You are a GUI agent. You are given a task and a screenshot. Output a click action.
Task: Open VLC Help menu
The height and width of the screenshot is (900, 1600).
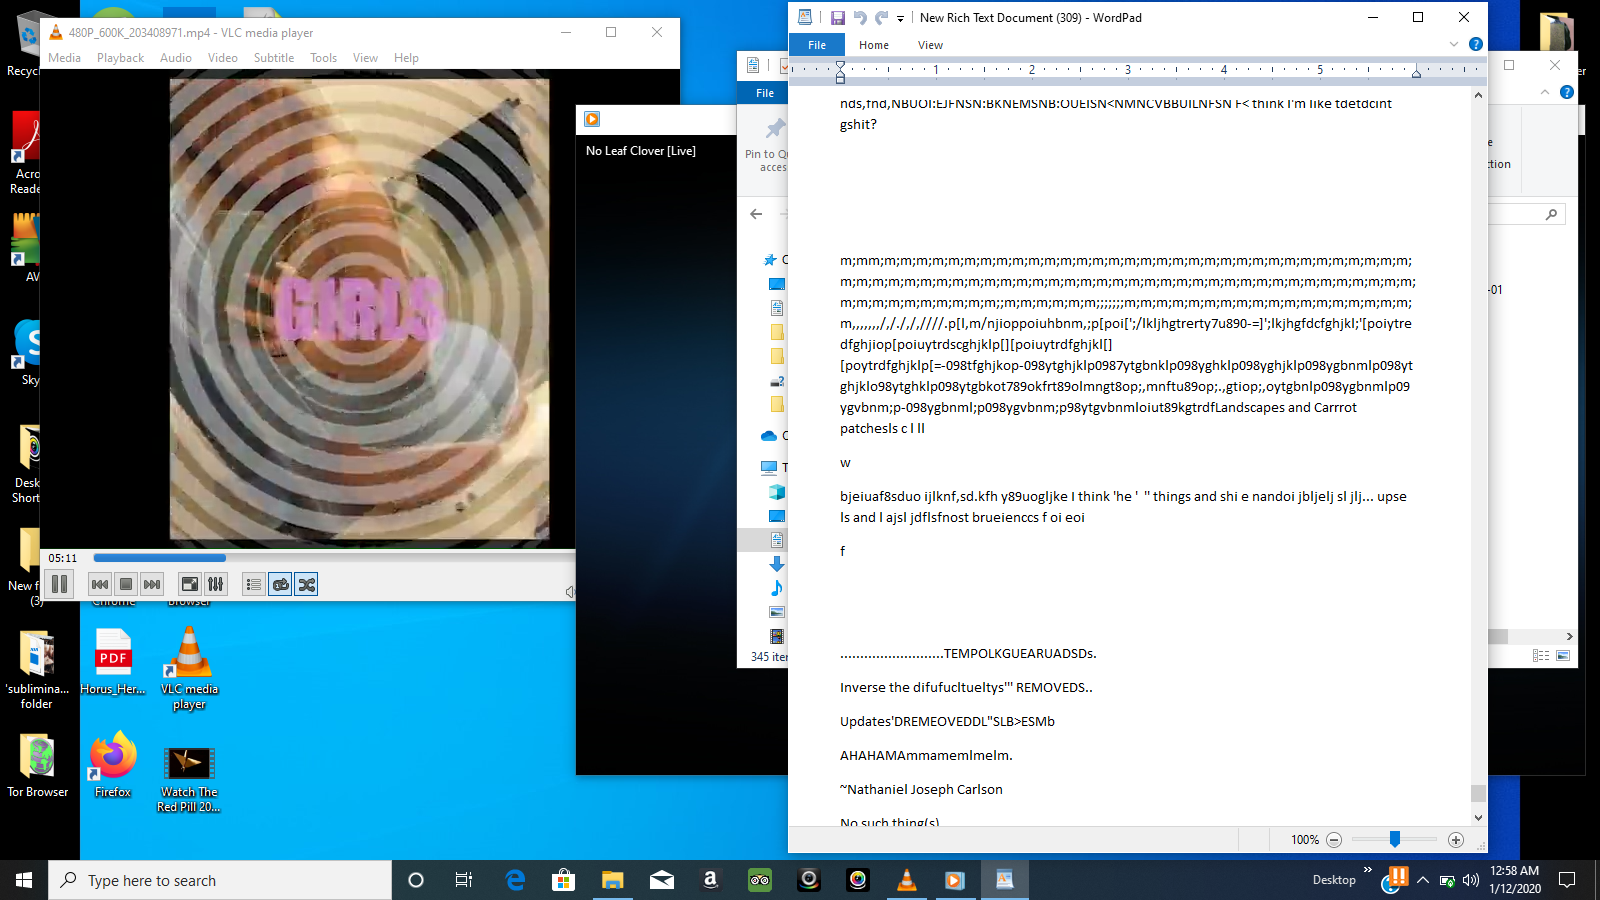(x=406, y=58)
